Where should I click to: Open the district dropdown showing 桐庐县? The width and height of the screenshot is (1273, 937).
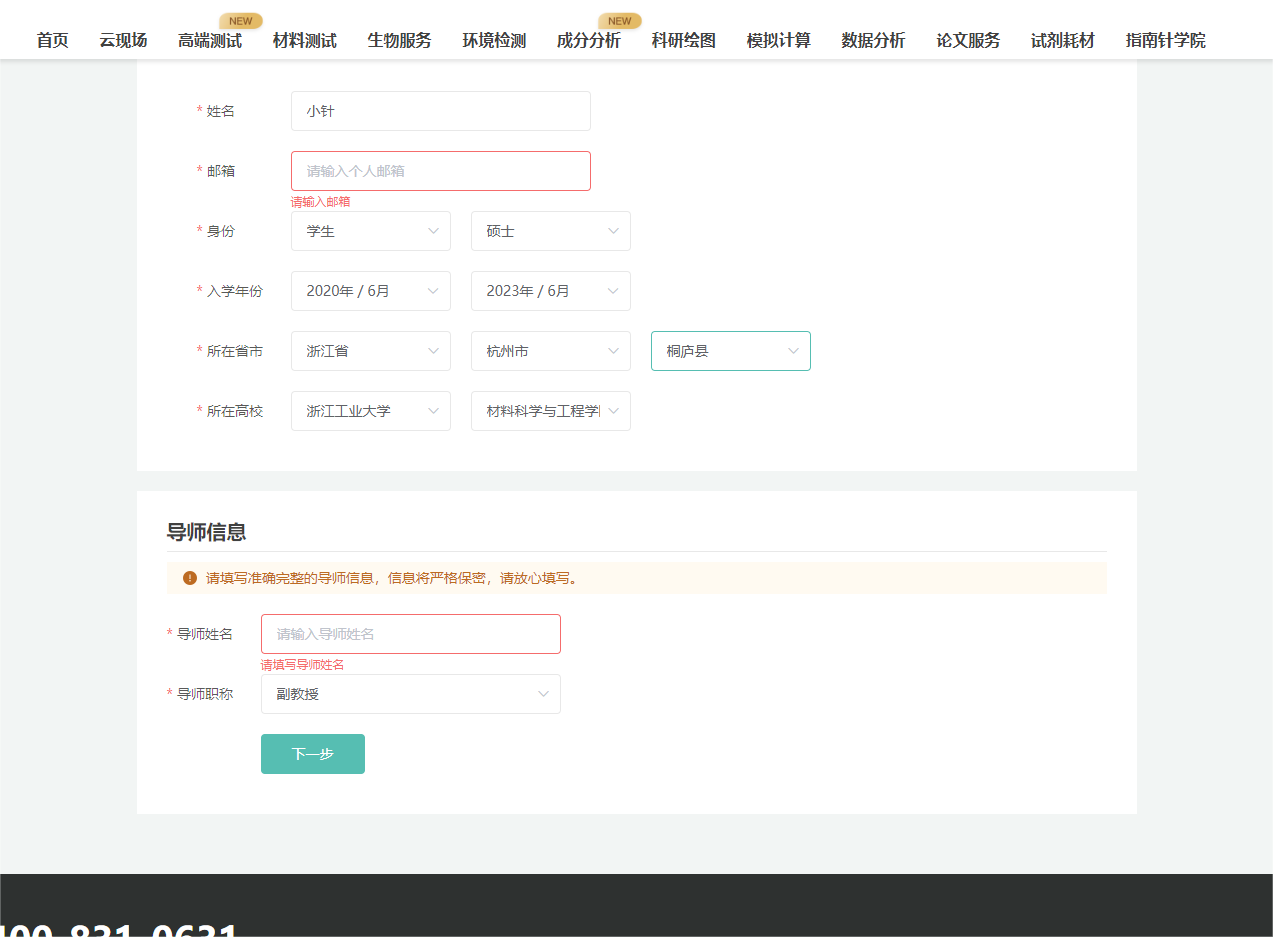coord(730,351)
